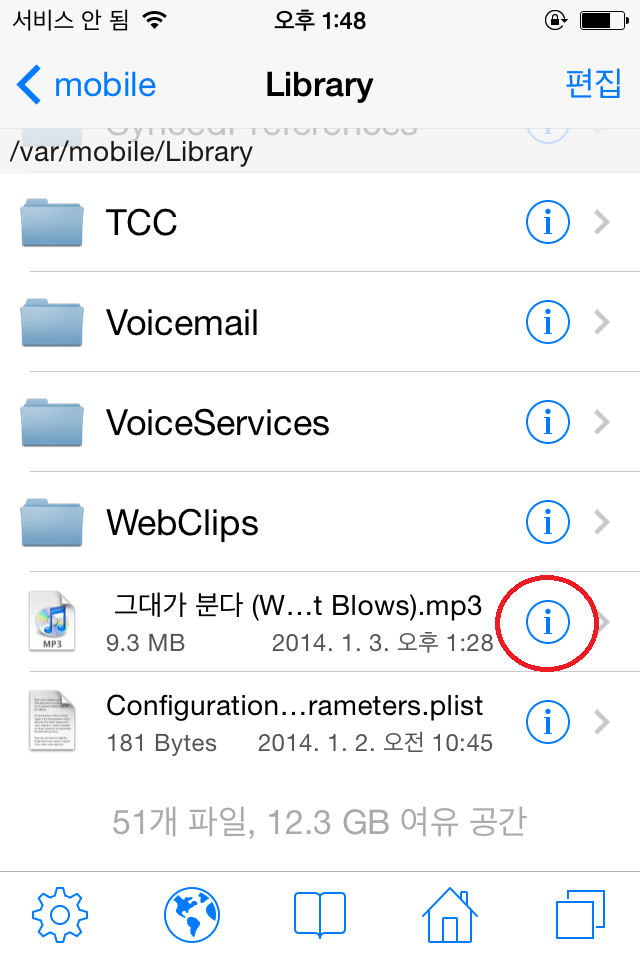Expand WebClips folder via its chevron
This screenshot has height=960, width=640.
602,522
